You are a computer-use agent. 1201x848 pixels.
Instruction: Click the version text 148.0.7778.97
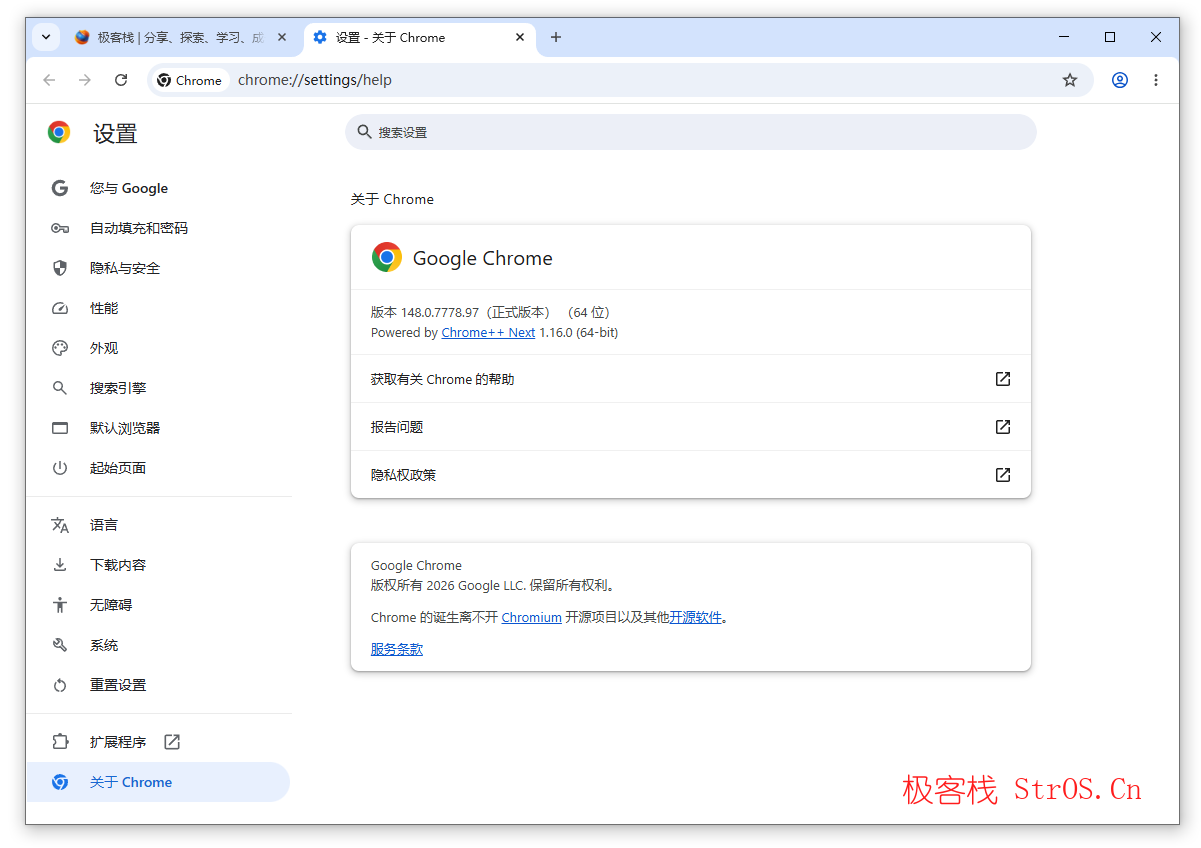440,313
